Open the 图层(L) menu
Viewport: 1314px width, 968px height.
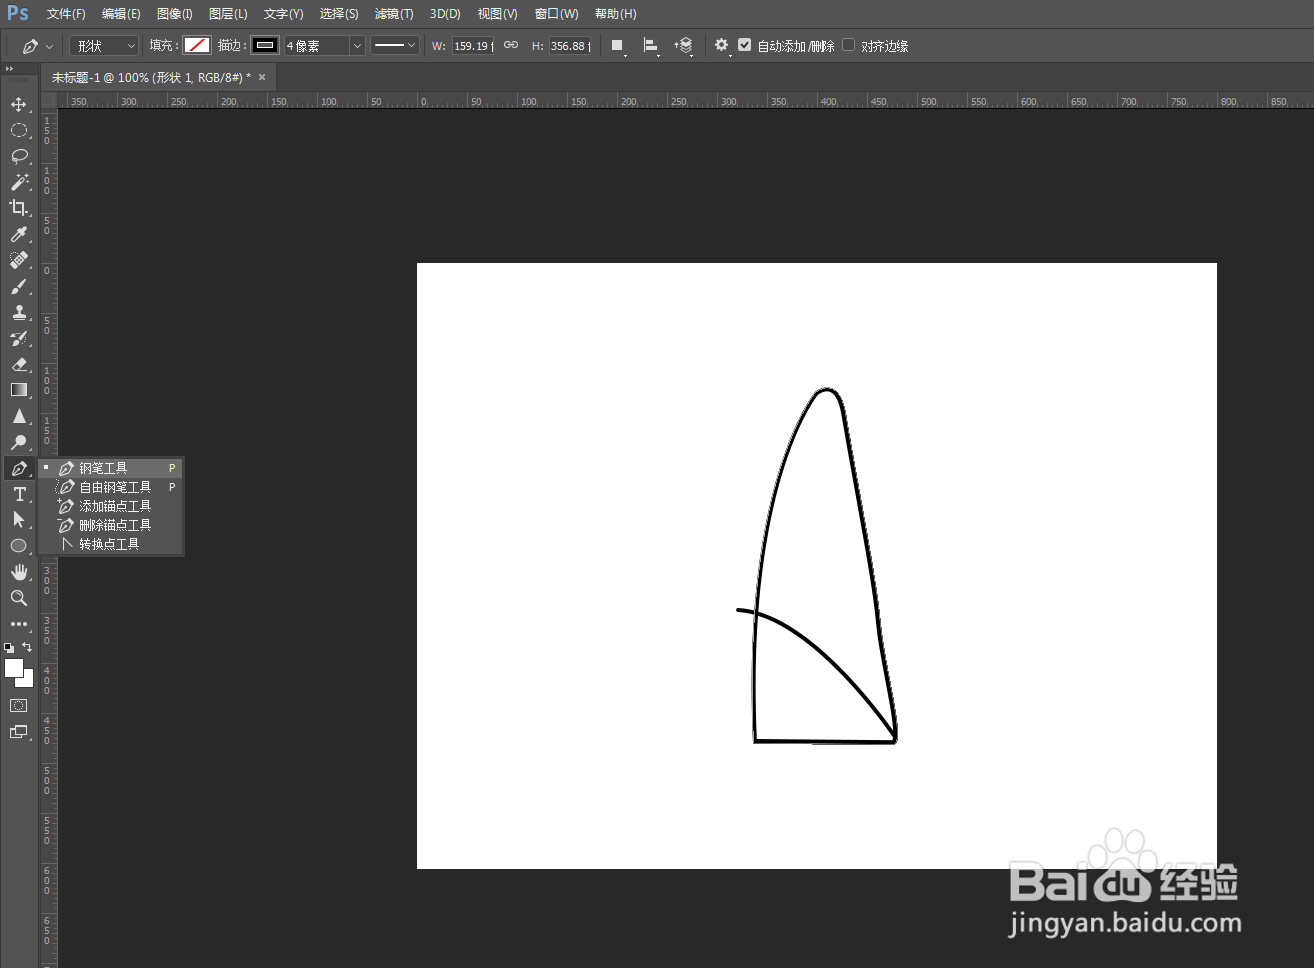tap(228, 14)
